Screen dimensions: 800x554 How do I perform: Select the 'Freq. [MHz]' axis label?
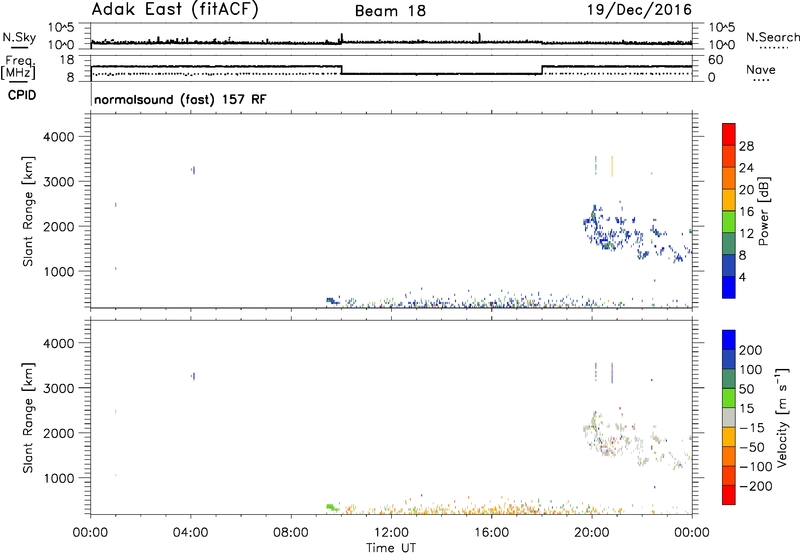pos(18,68)
